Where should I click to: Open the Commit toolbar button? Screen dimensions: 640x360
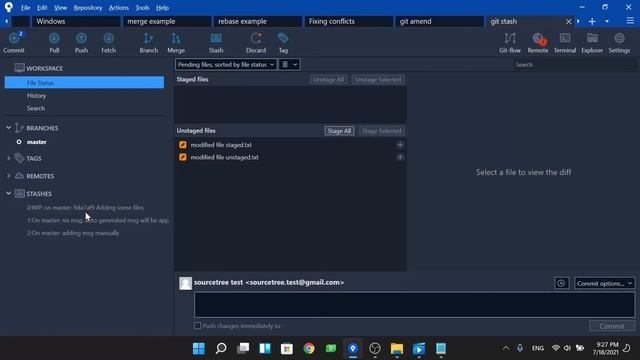tap(14, 42)
